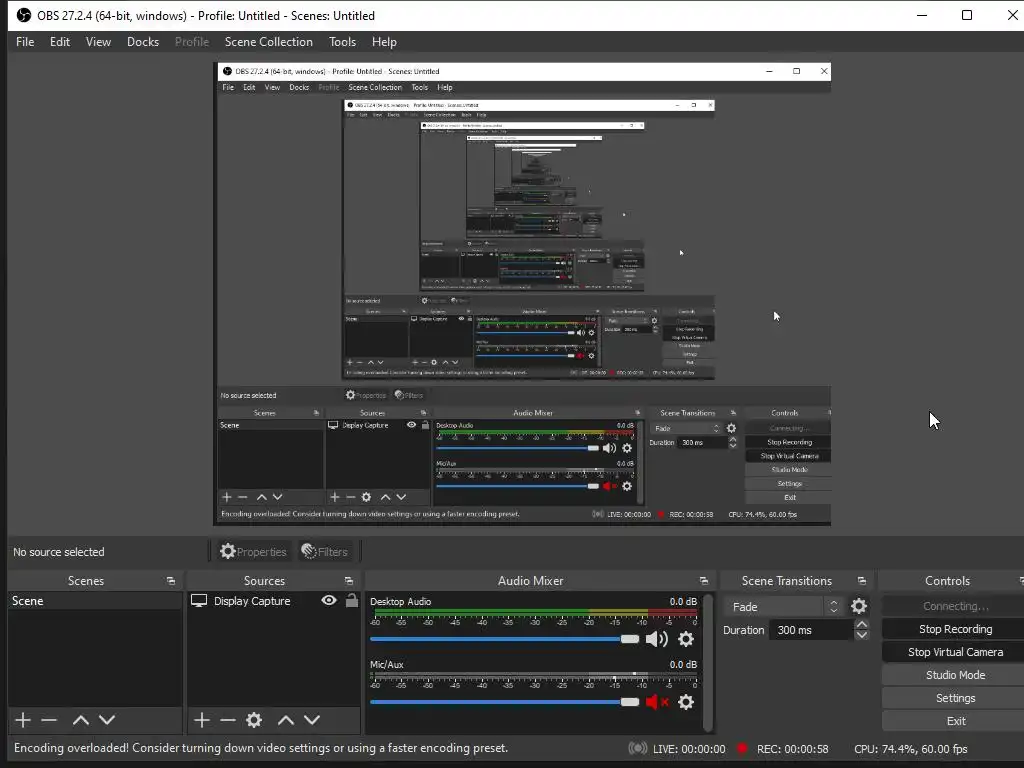Click the Mic/Aux '0.0 dB' value

683,665
